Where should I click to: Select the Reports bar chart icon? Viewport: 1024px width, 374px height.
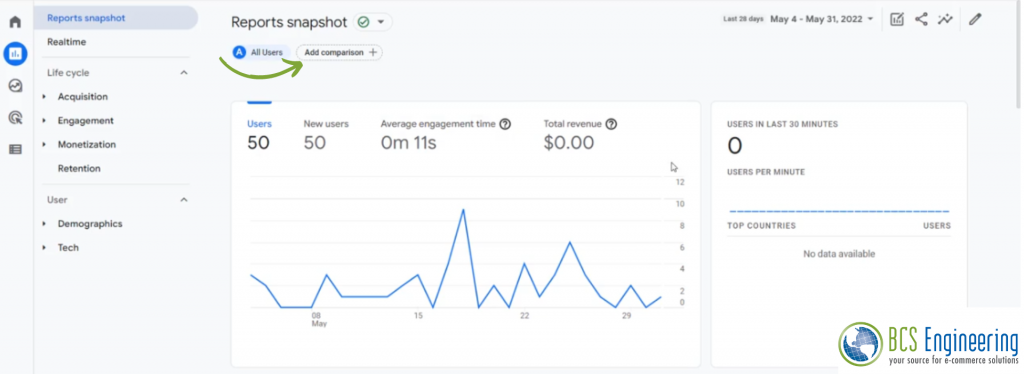15,54
